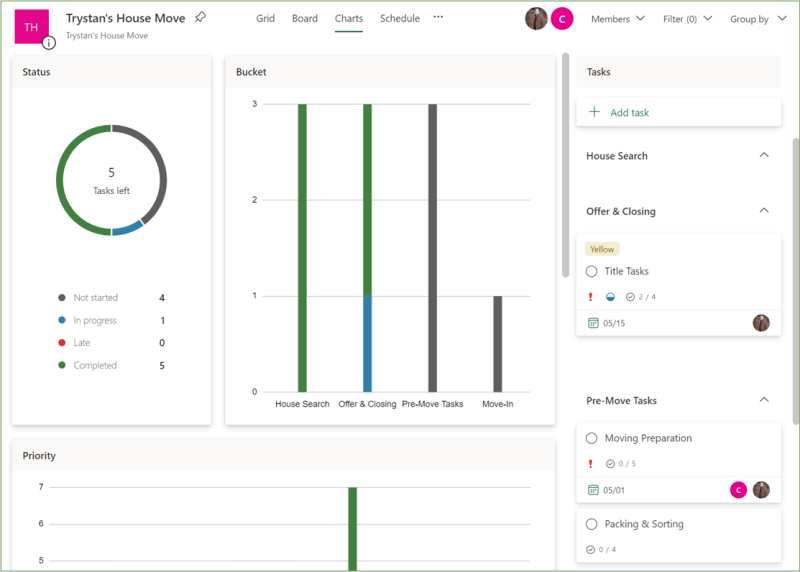The width and height of the screenshot is (800, 572).
Task: Click the blue segment of Offer & Closing bar
Action: click(x=367, y=344)
